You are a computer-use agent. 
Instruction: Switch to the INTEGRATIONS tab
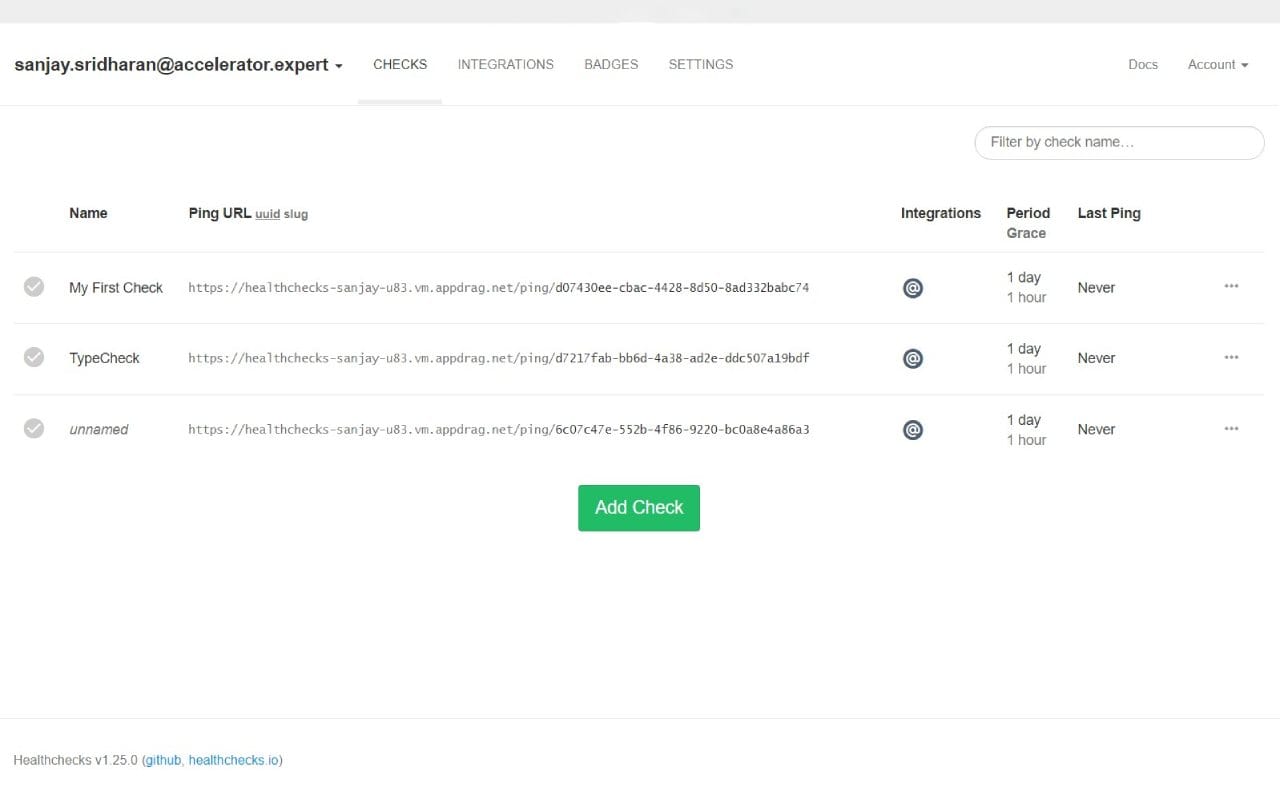(505, 64)
